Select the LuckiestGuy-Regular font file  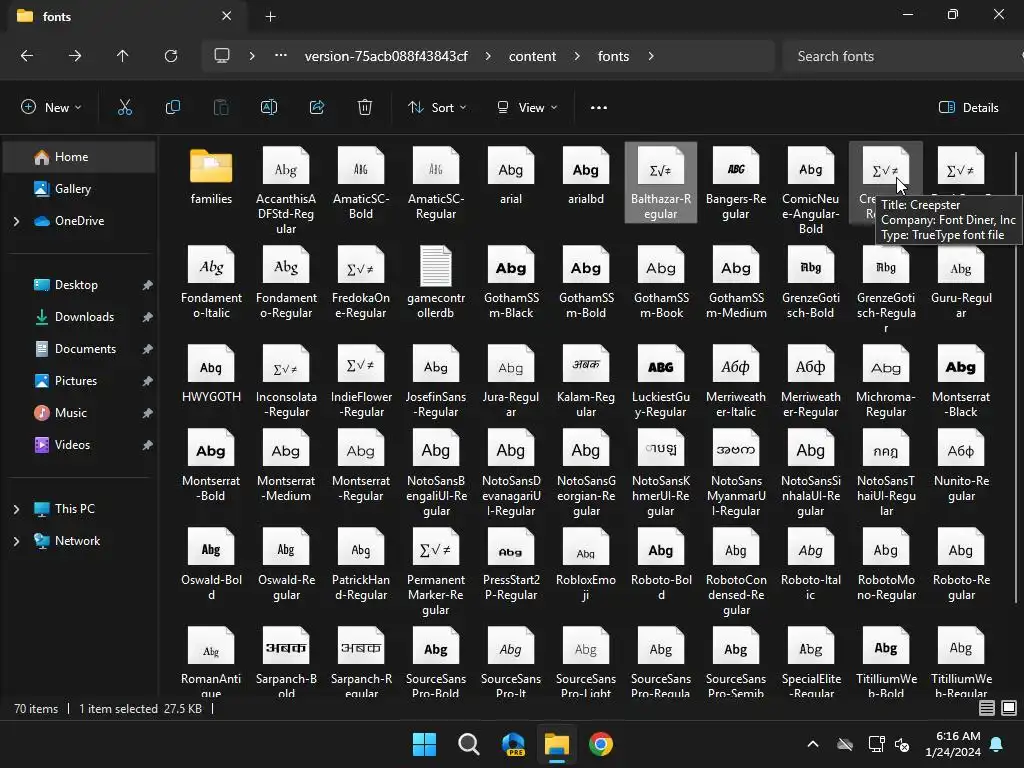tap(661, 382)
